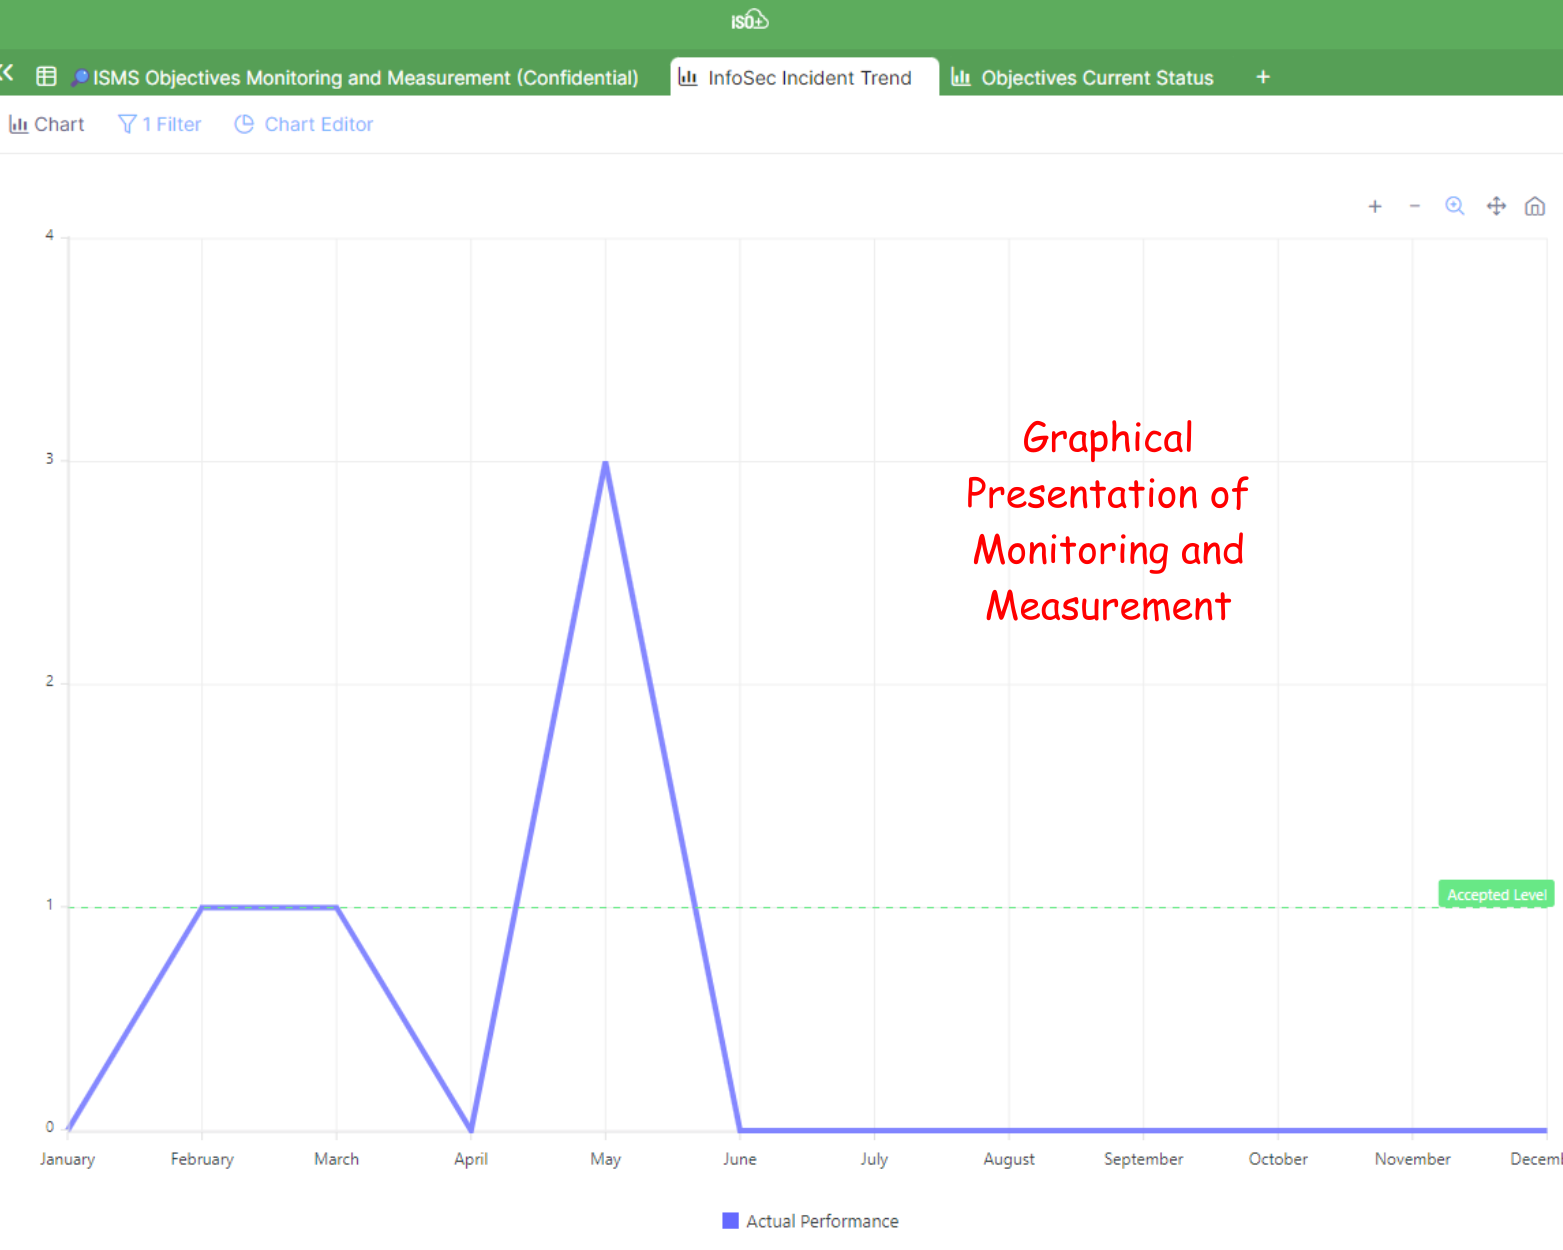Screen dimensions: 1563x1250
Task: Collapse the sidebar with double chevron
Action: 7,73
